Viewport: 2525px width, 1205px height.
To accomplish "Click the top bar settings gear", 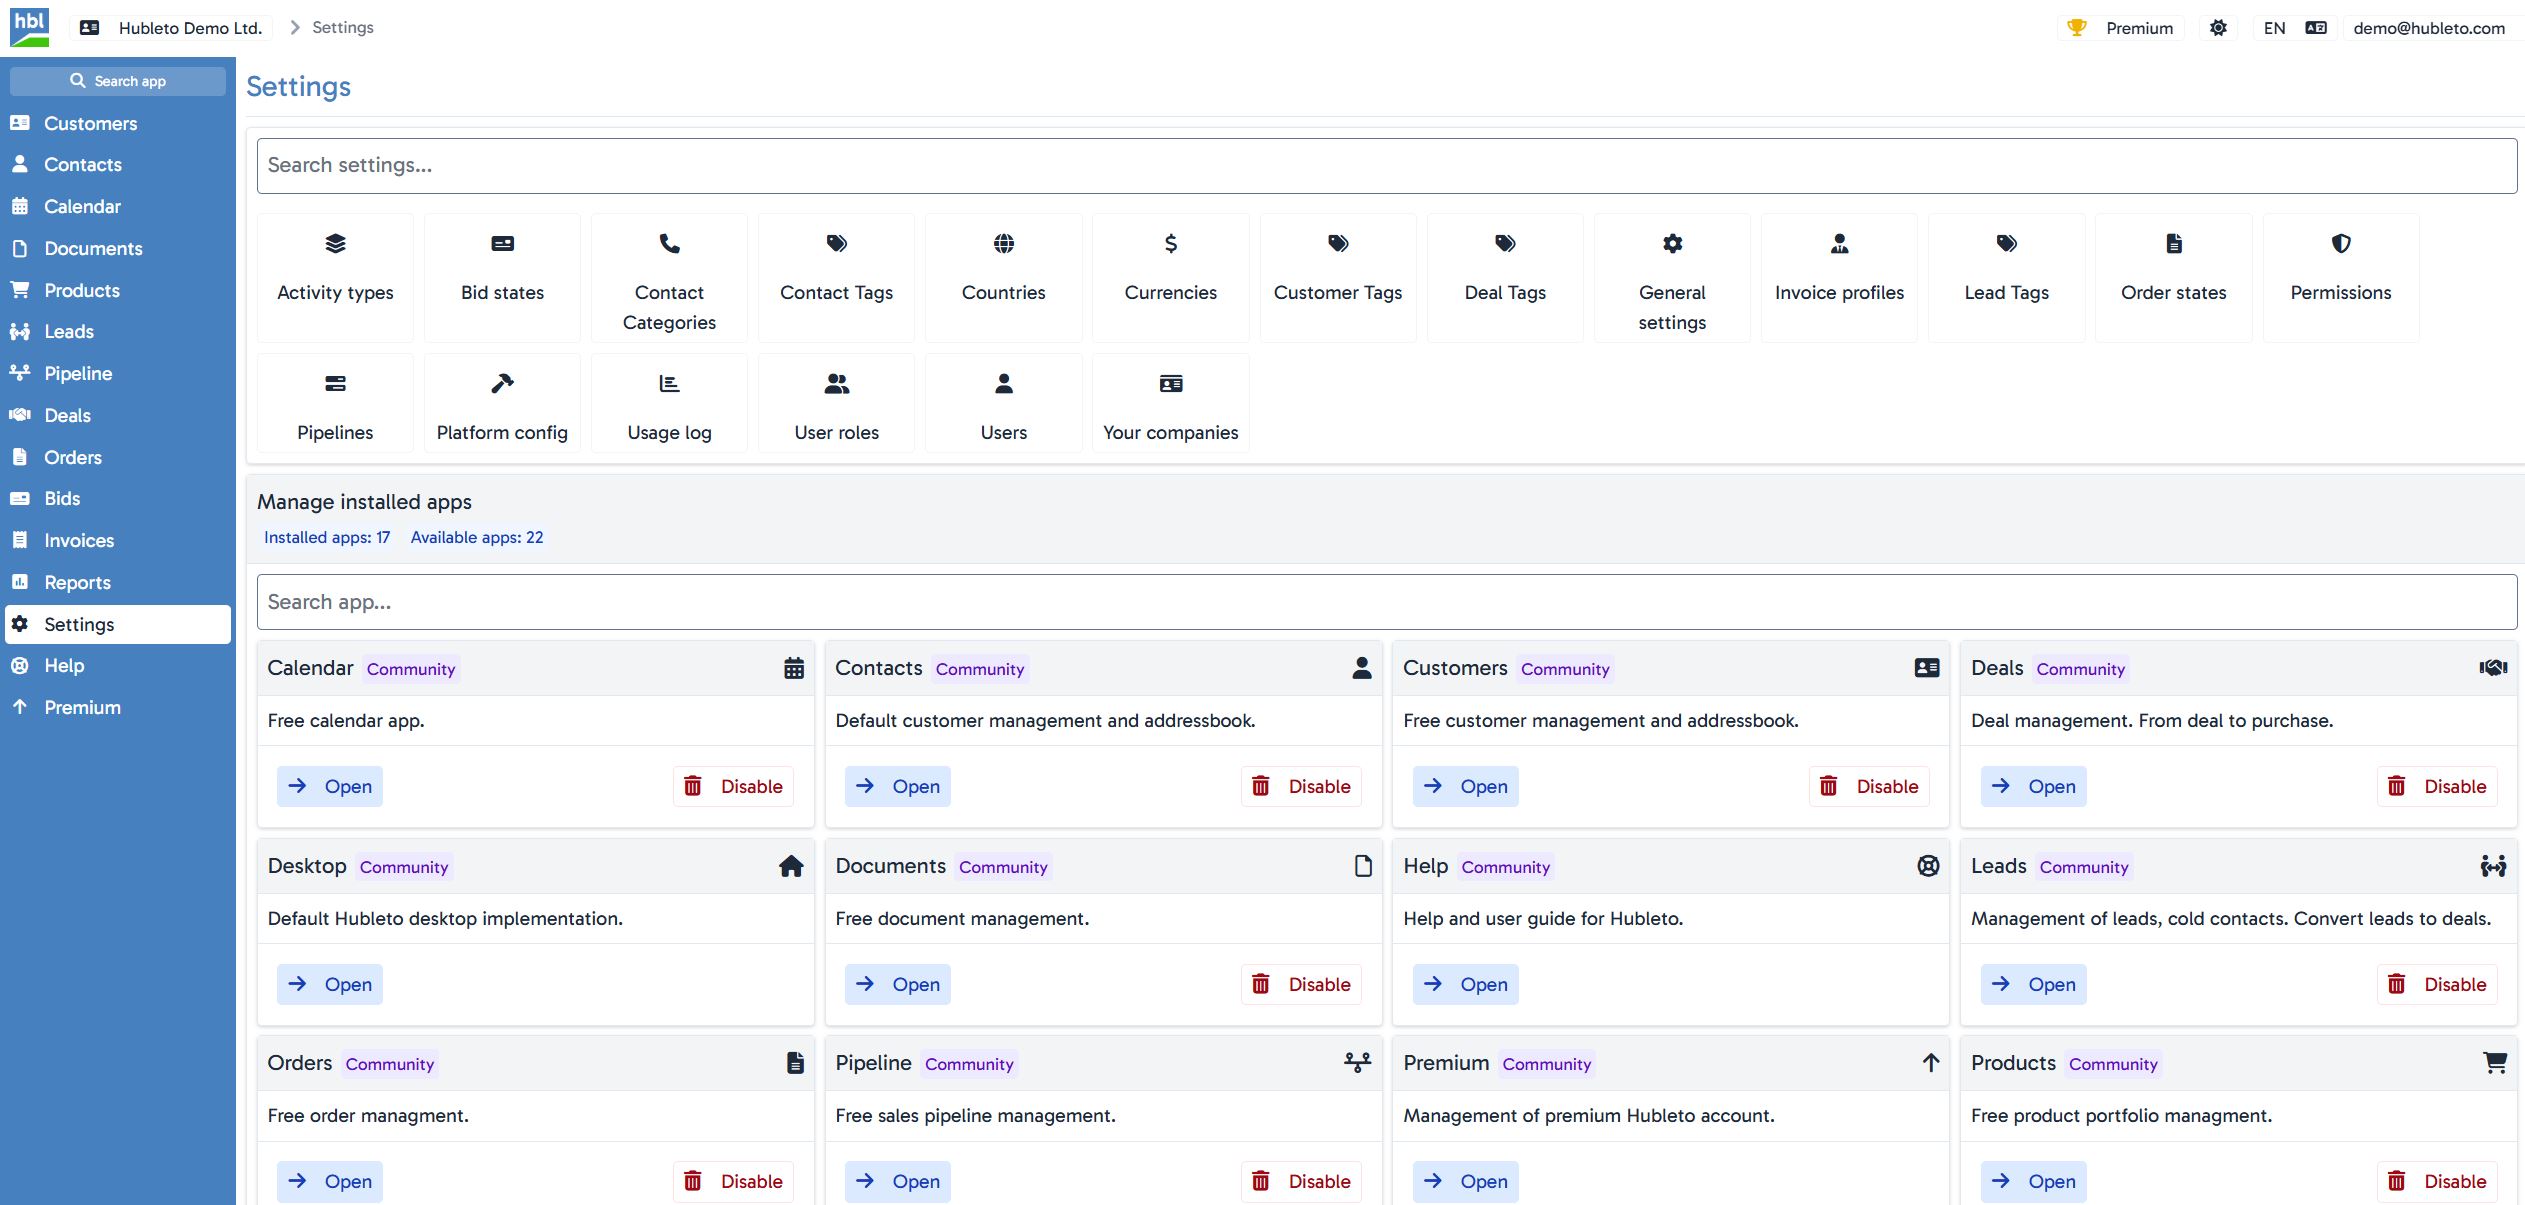I will pos(2218,27).
